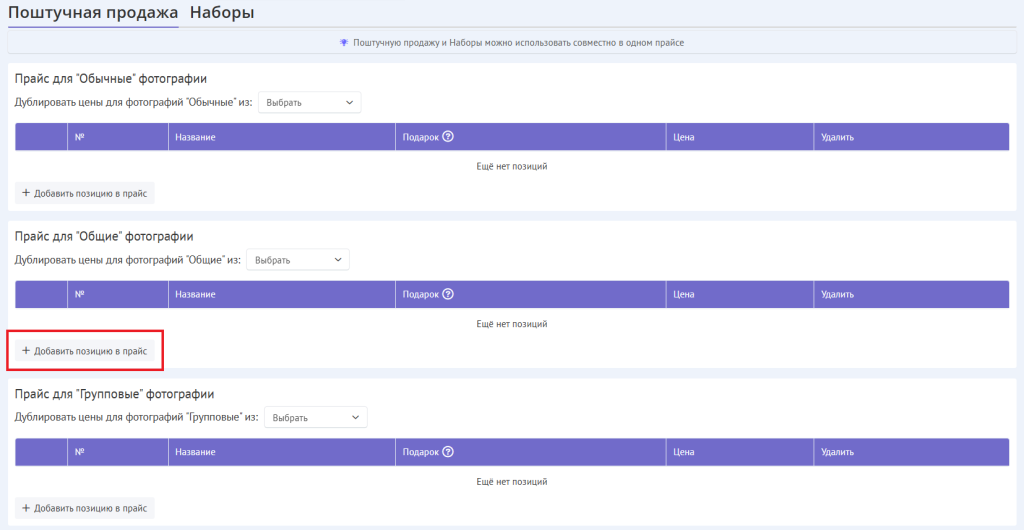The image size is (1024, 530).
Task: Click "Цена" column header in "Обычные" table
Action: click(x=684, y=137)
